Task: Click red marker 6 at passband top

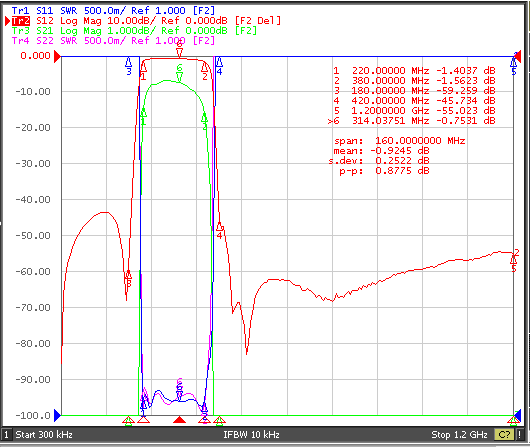Action: [x=179, y=49]
